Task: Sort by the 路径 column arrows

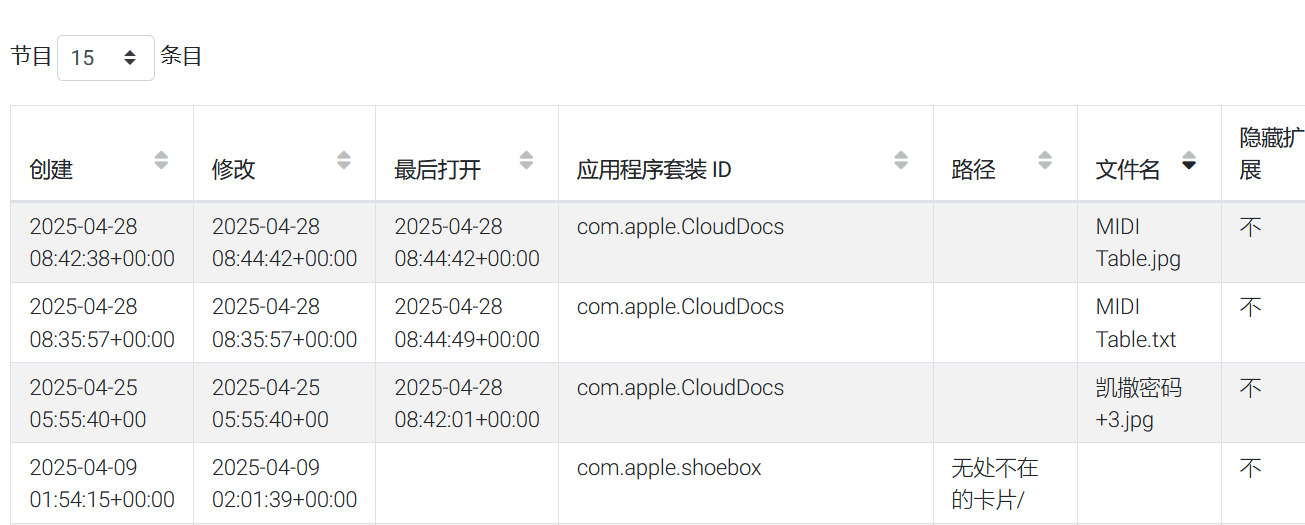Action: pyautogui.click(x=1045, y=160)
